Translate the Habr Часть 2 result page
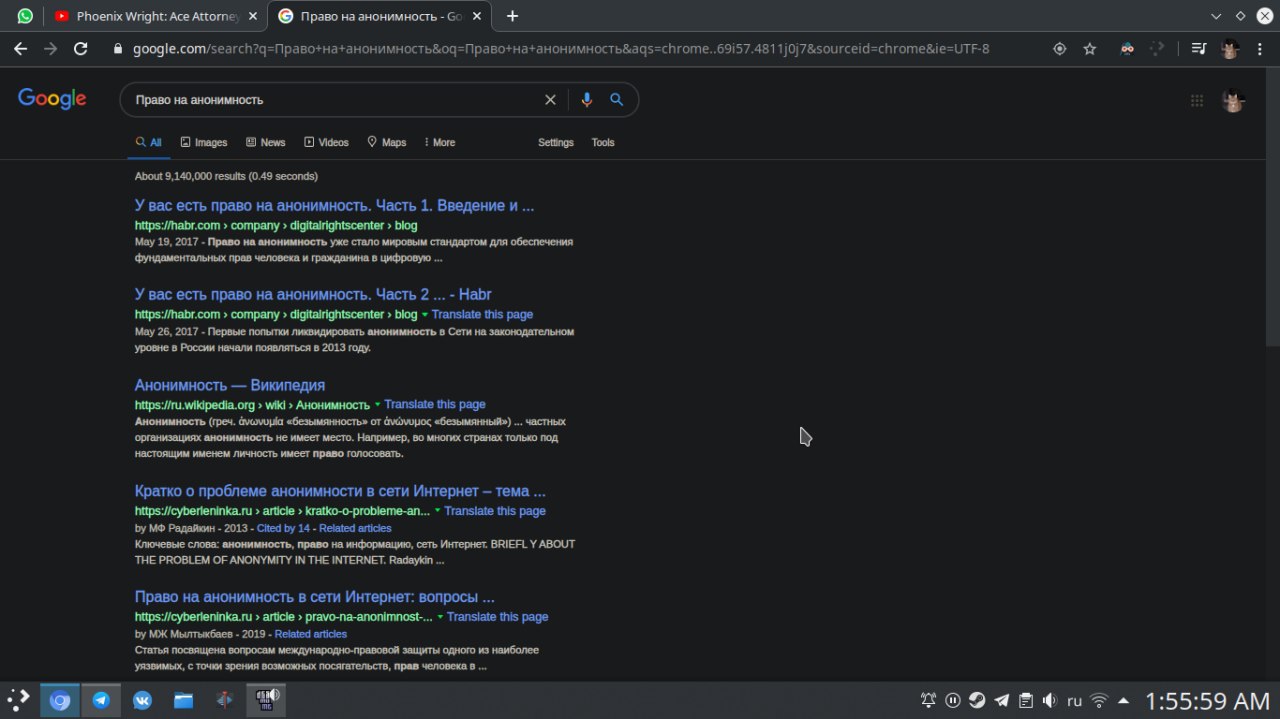This screenshot has width=1280, height=719. [x=482, y=314]
